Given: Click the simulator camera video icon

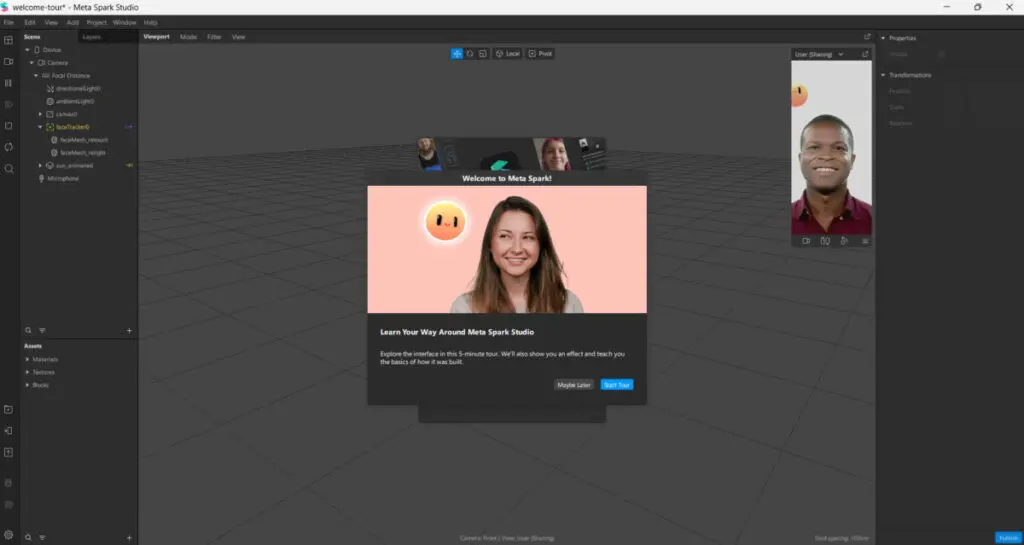Looking at the screenshot, I should 806,241.
